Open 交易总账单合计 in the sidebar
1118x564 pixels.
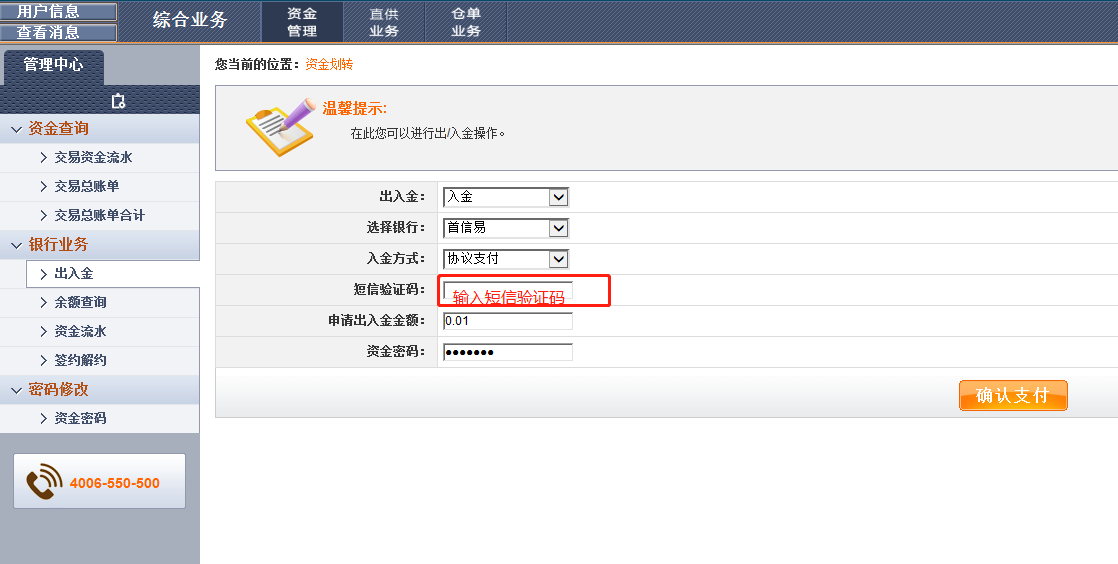pyautogui.click(x=100, y=215)
